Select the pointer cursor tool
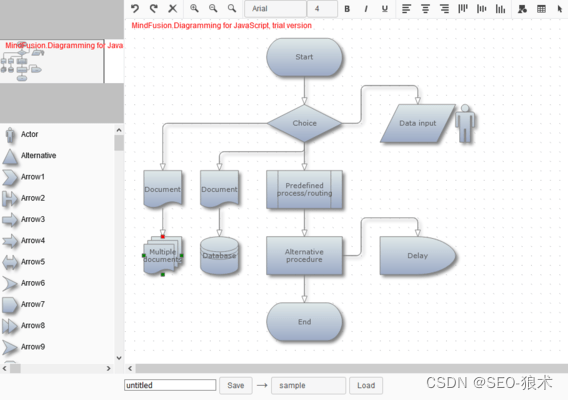This screenshot has width=568, height=400. (x=560, y=9)
